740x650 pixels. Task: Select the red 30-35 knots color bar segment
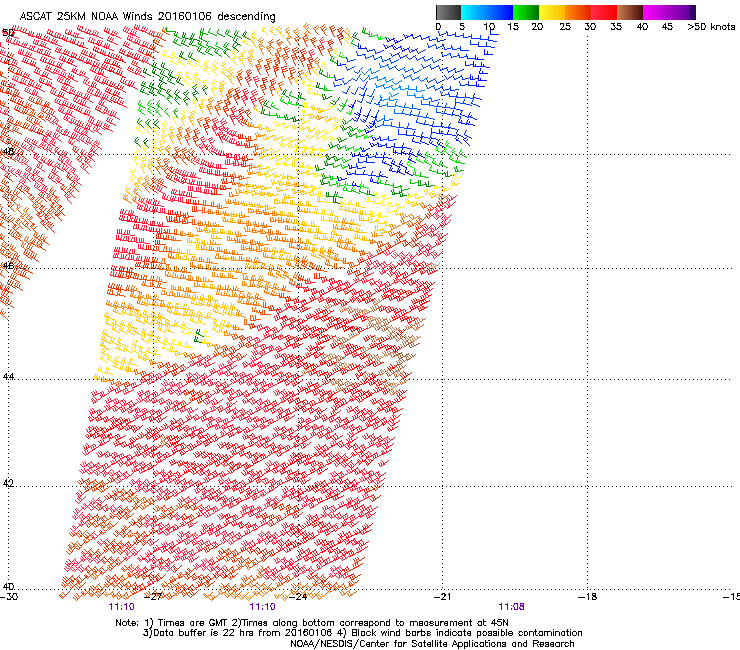coord(604,12)
